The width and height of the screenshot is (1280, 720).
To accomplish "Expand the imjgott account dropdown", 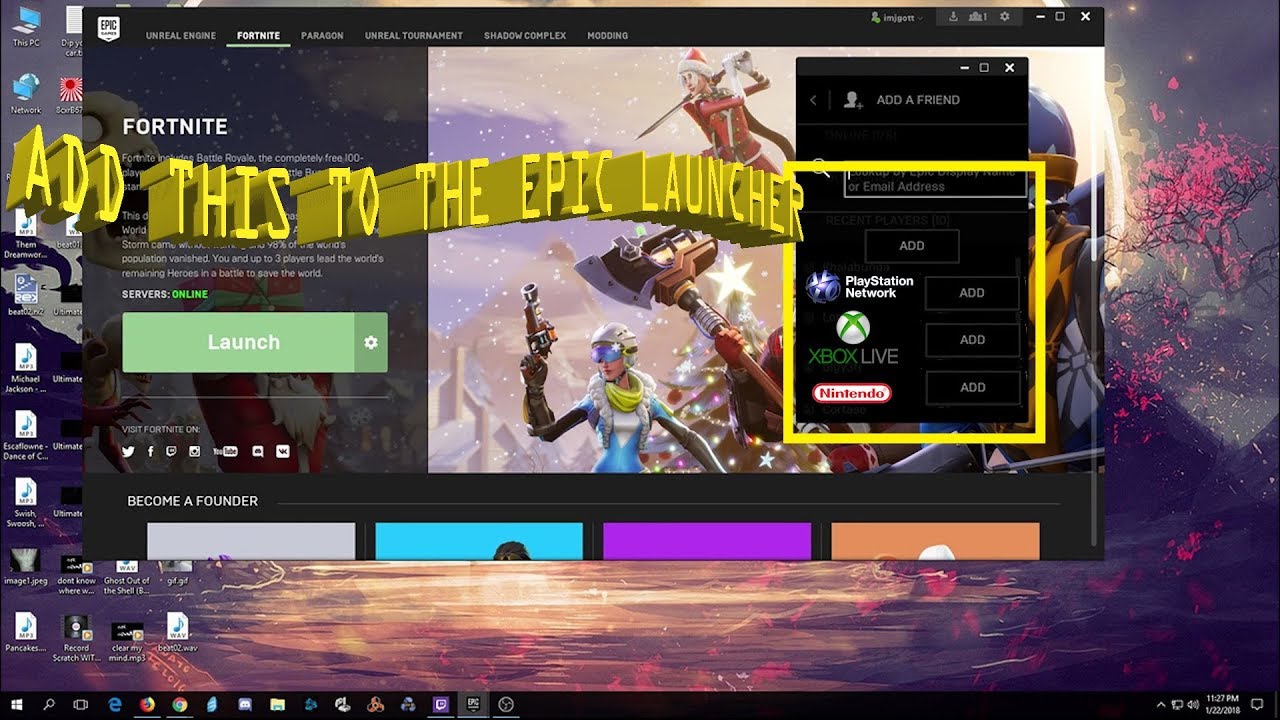I will 897,17.
